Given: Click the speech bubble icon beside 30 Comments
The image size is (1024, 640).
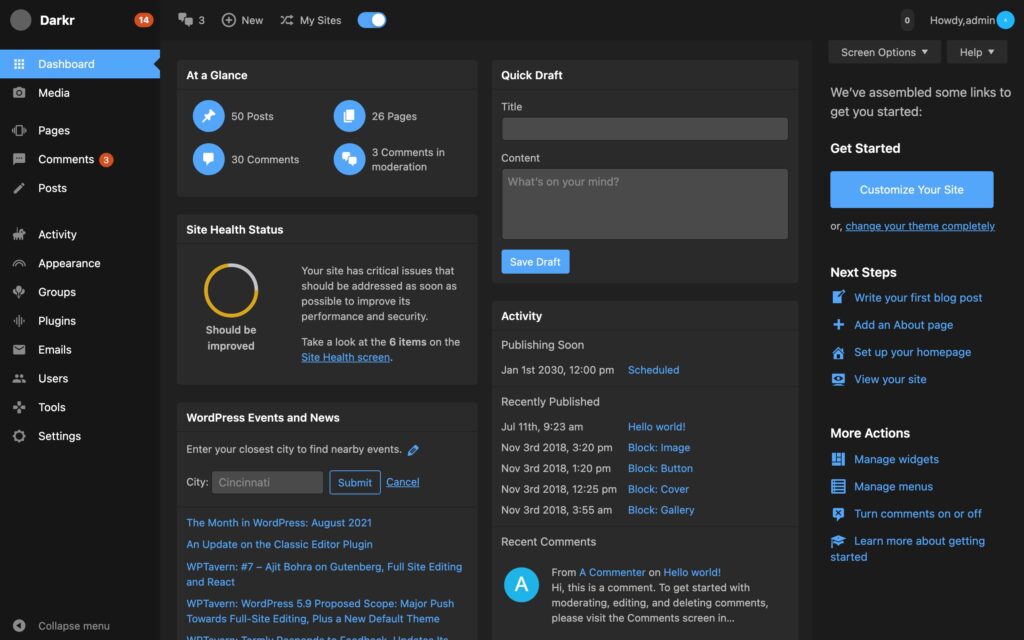Looking at the screenshot, I should click(209, 159).
